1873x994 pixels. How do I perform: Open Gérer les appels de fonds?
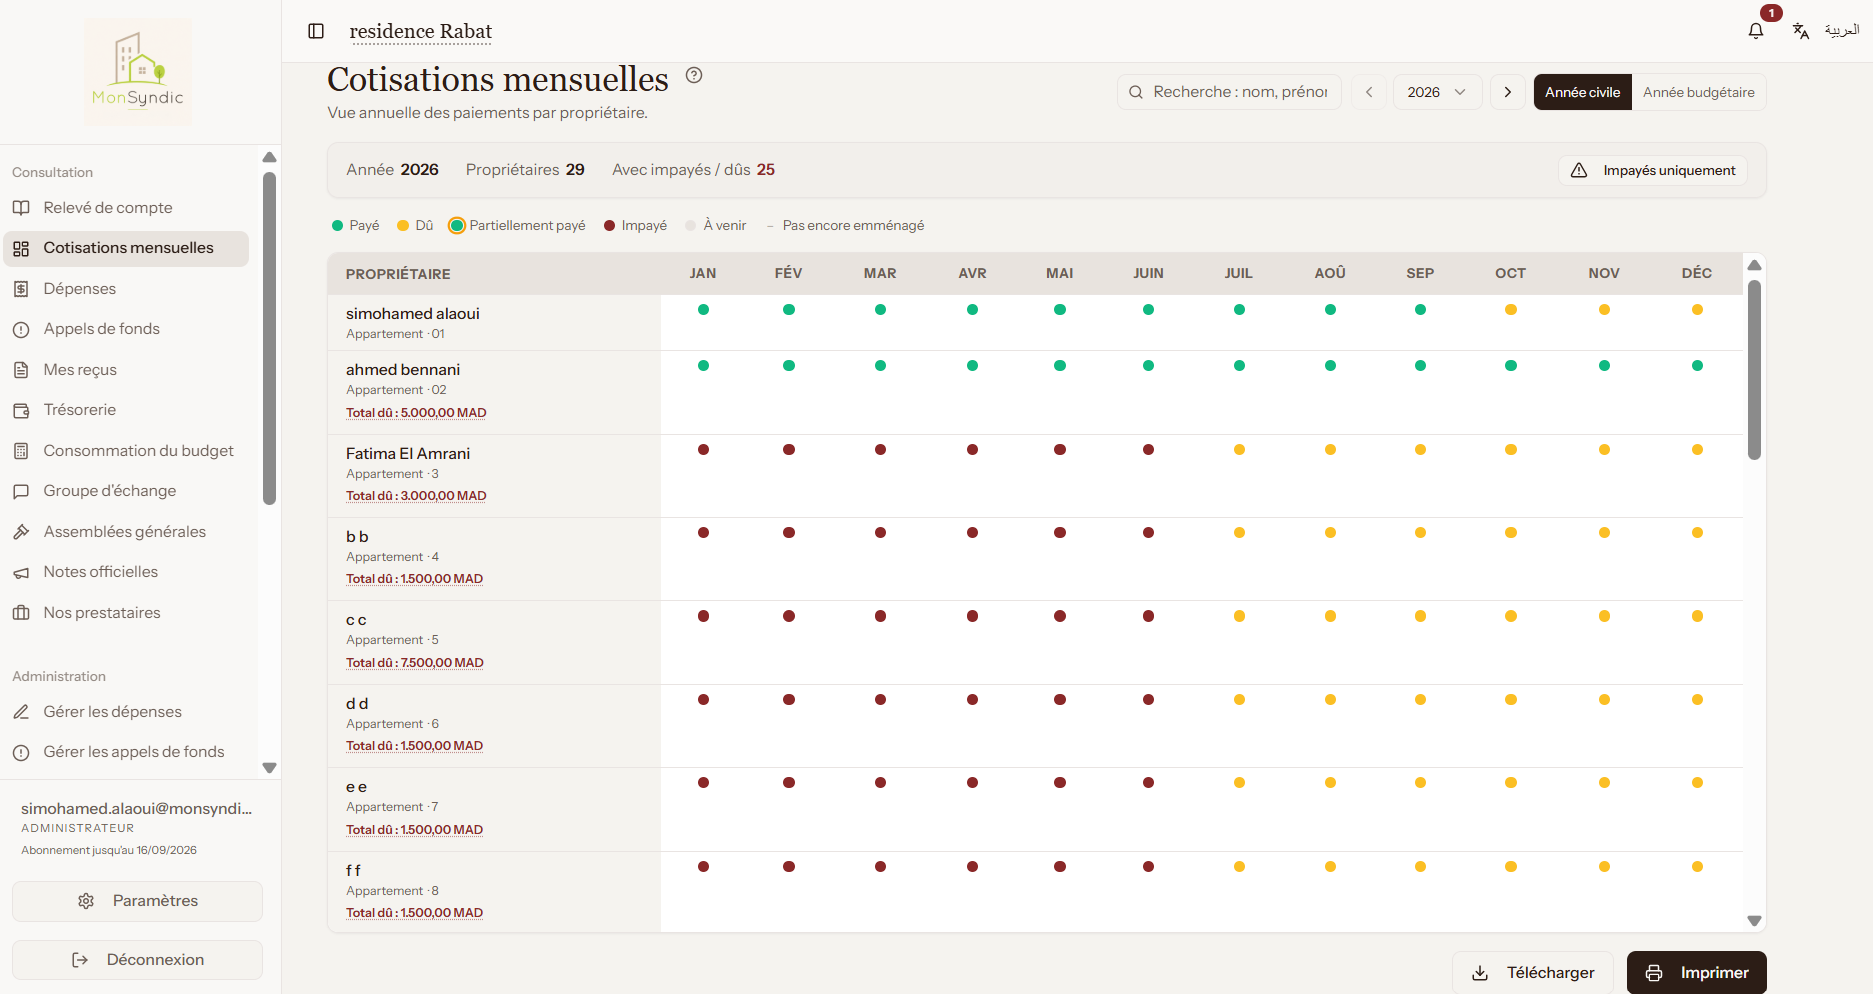pos(126,752)
